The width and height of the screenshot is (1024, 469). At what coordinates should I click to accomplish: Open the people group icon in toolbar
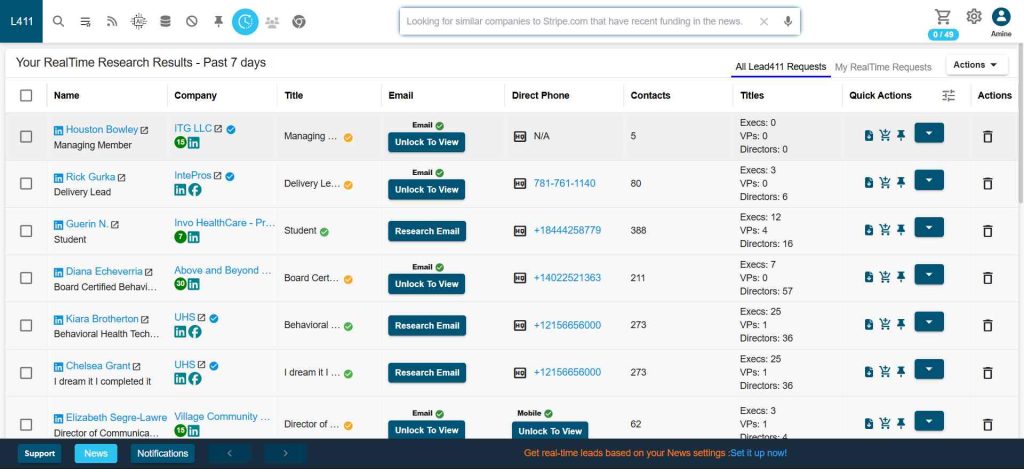pyautogui.click(x=272, y=22)
